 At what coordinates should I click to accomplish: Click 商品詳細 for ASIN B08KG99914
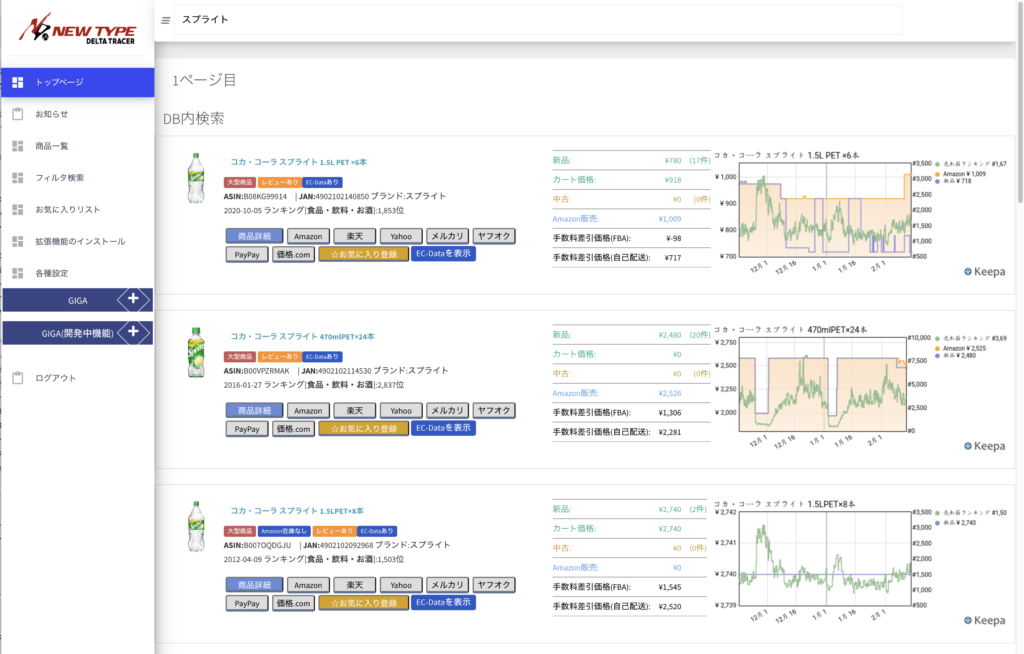255,236
